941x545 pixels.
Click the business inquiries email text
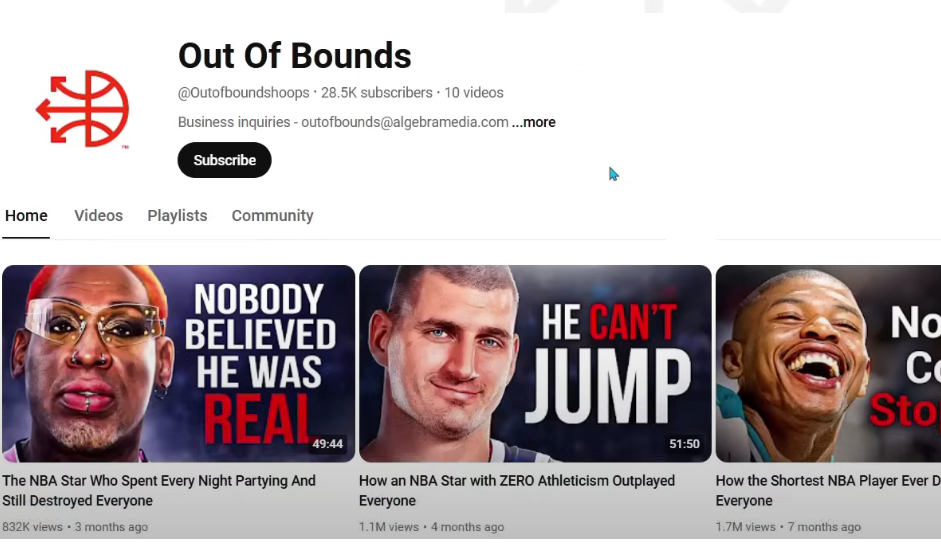(404, 122)
